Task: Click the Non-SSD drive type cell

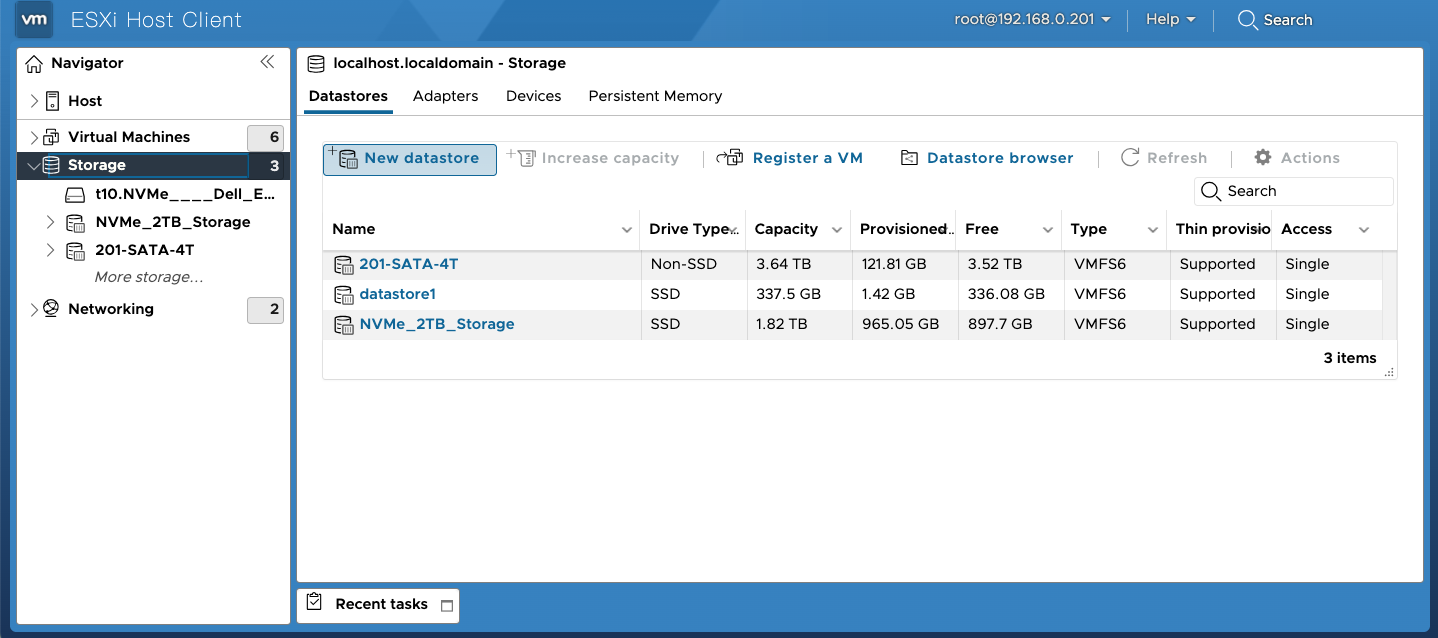Action: pos(693,264)
